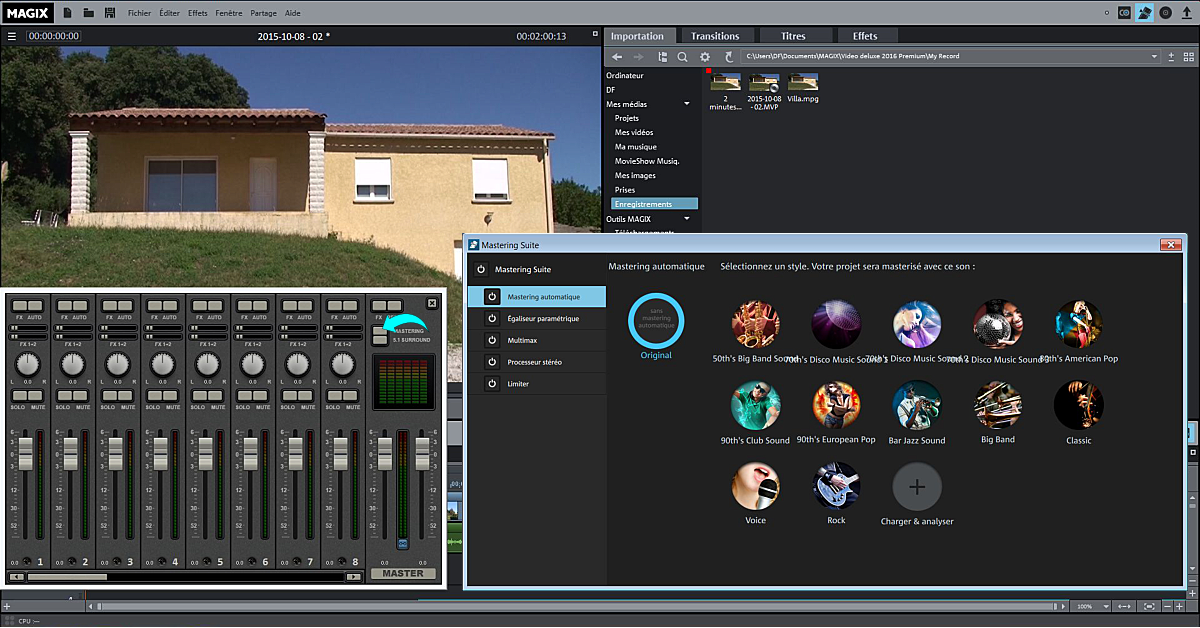Viewport: 1200px width, 628px height.
Task: Pick the Bar Jazz Sound preset
Action: 917,406
